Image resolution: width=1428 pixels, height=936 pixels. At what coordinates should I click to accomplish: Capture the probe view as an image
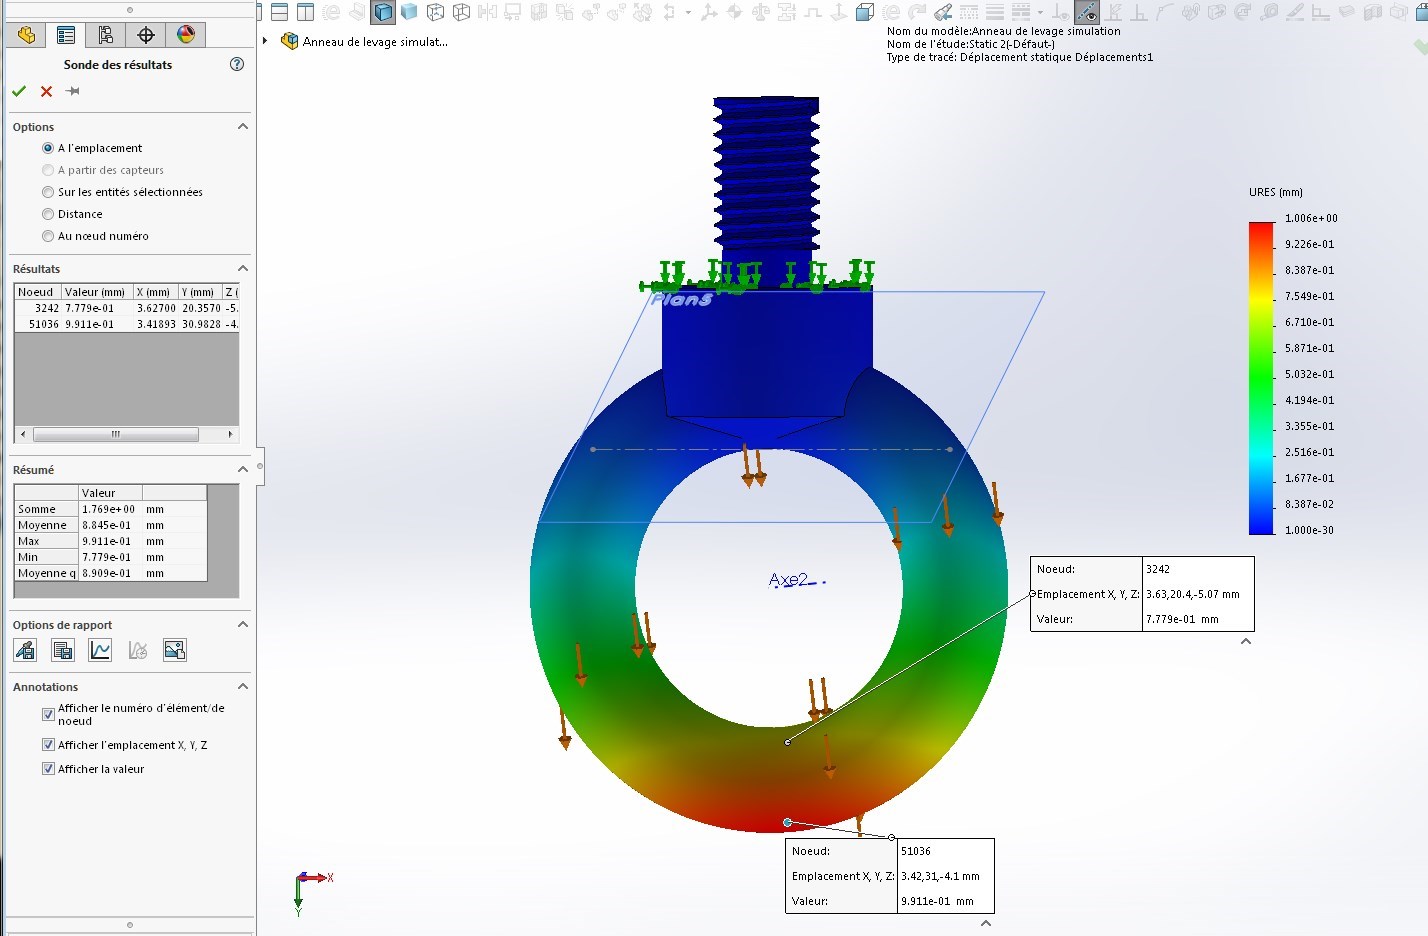[175, 651]
